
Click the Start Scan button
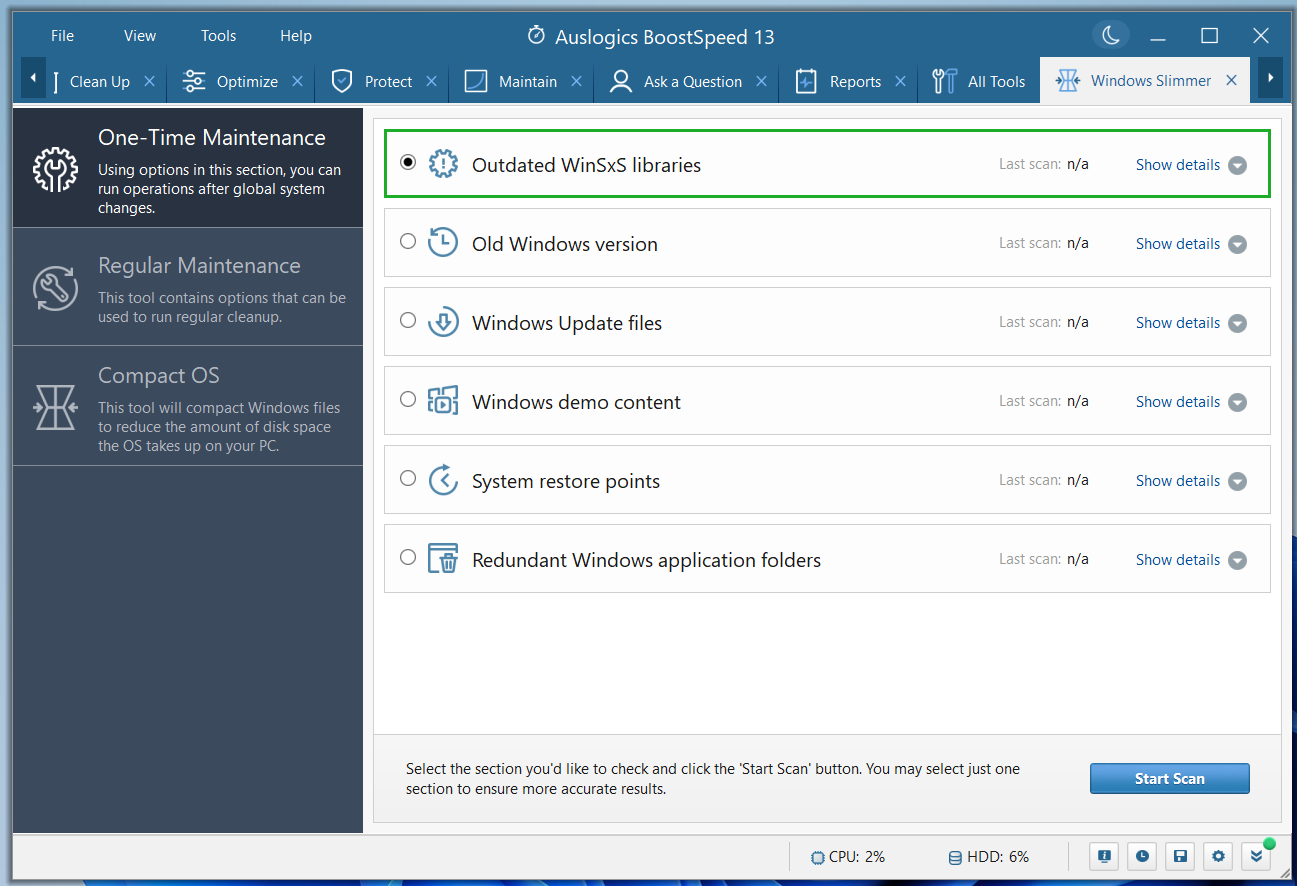[1170, 778]
